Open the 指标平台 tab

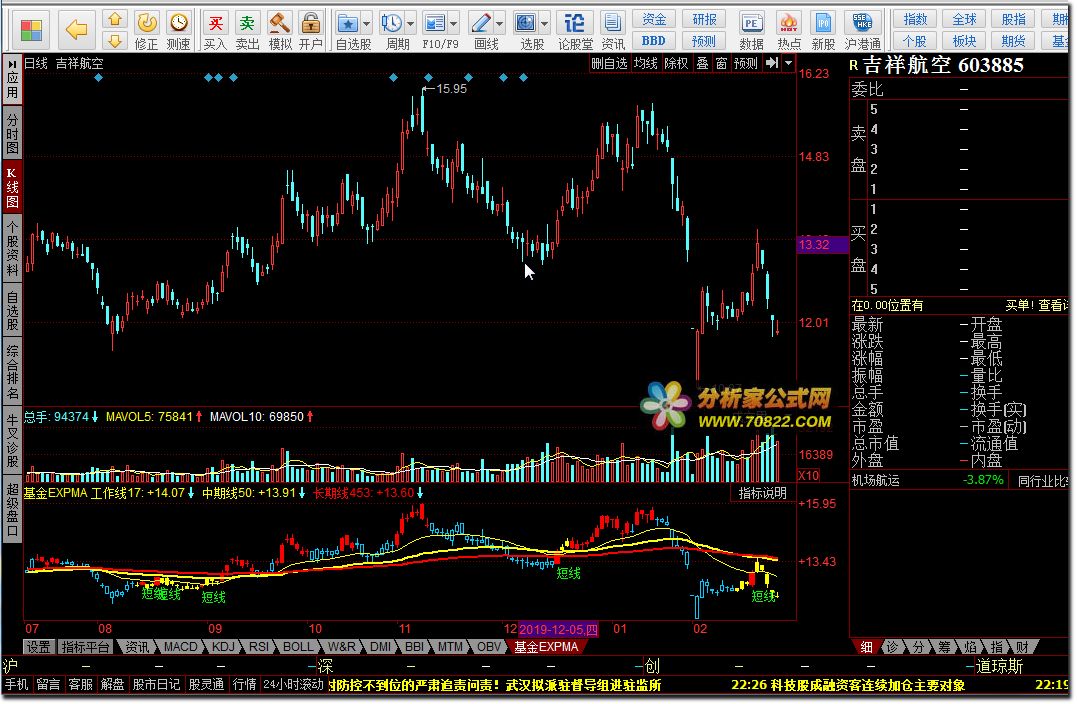pos(86,647)
